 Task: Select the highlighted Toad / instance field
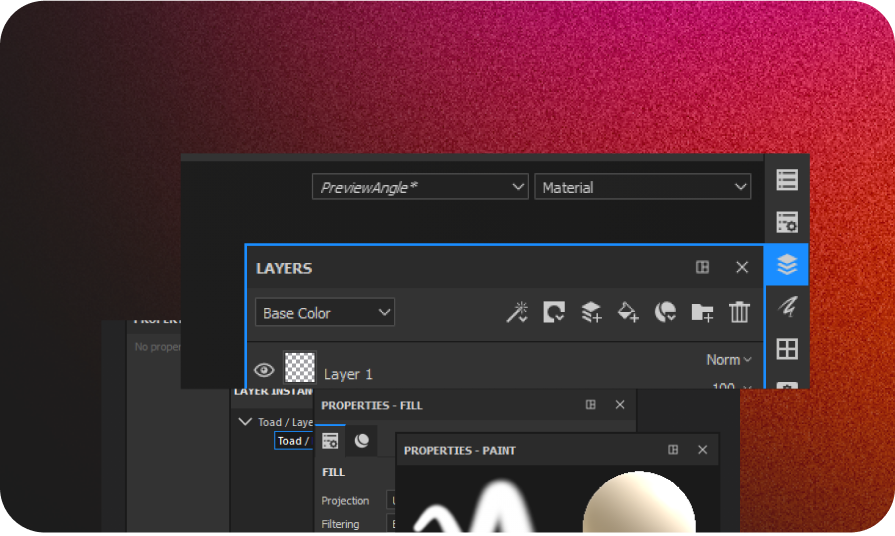click(293, 441)
